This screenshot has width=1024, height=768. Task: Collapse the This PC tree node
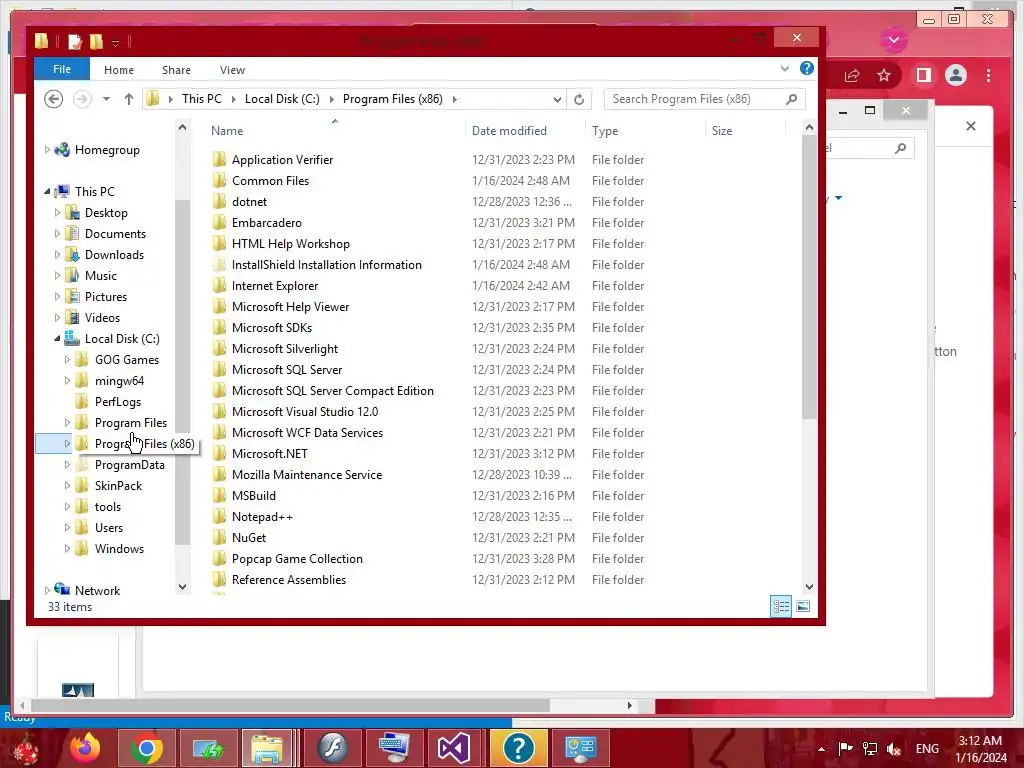click(x=47, y=191)
